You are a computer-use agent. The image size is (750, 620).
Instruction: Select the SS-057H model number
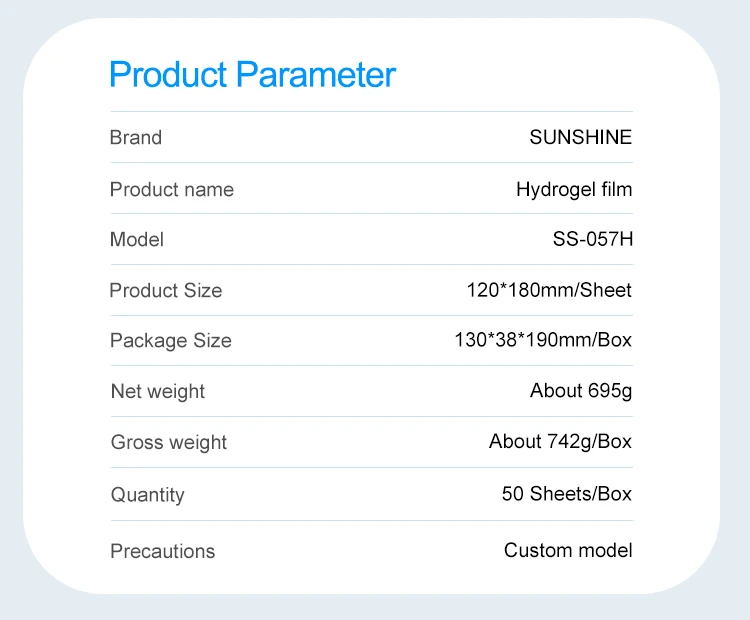click(x=592, y=240)
